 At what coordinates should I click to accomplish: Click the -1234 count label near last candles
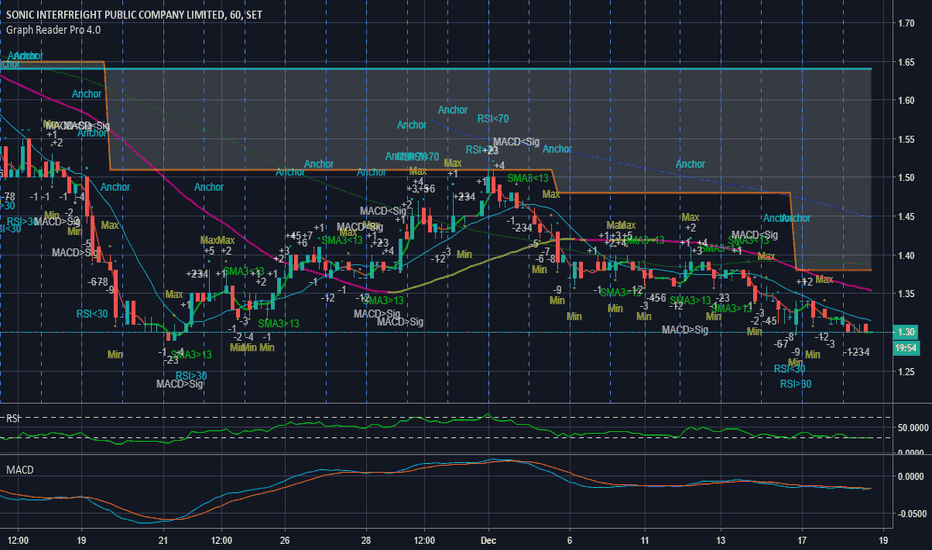[857, 352]
